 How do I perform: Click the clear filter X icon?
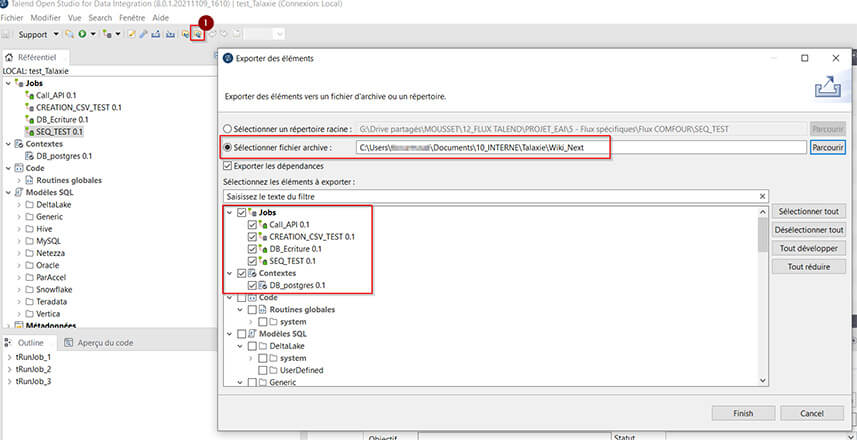point(762,196)
